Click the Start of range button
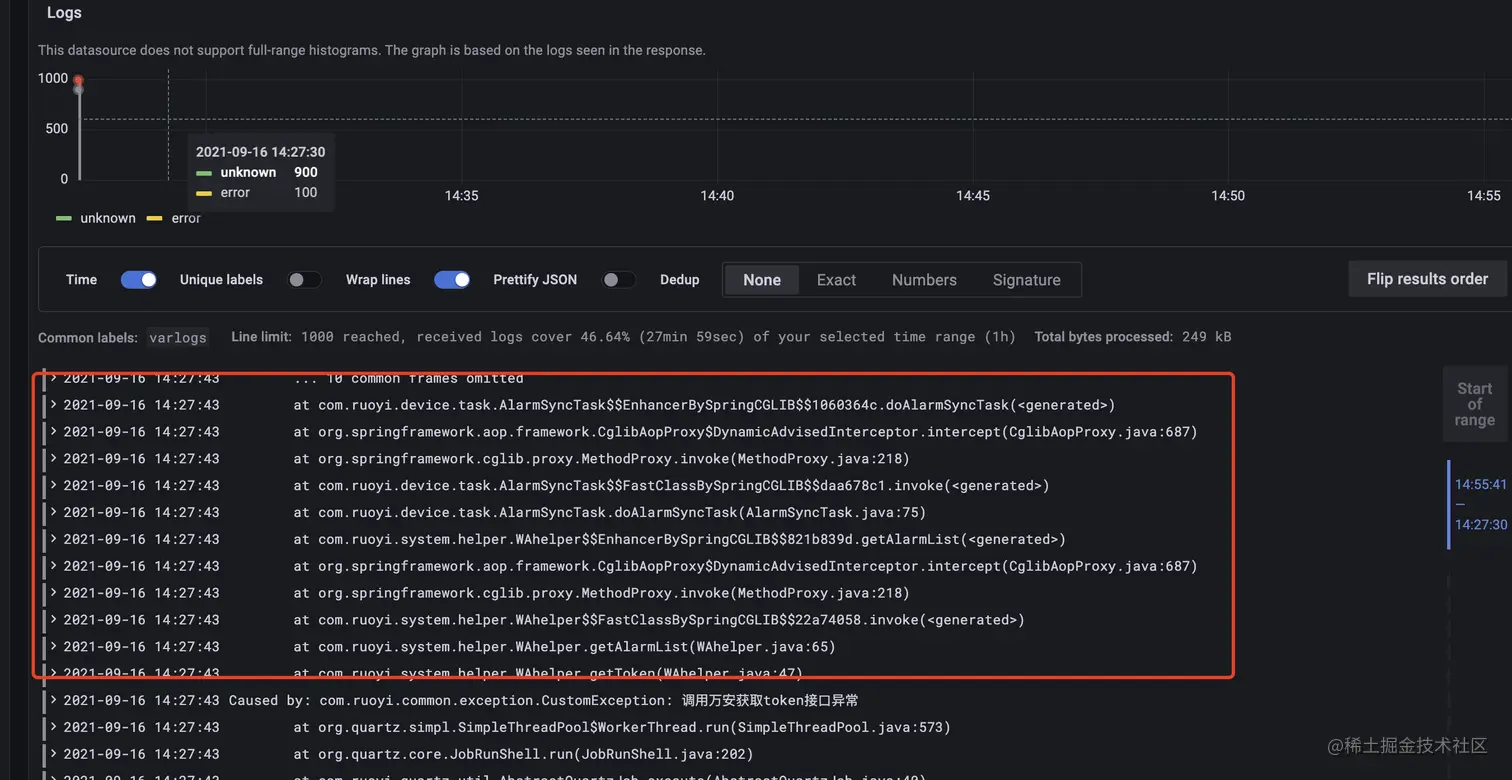Viewport: 1512px width, 780px height. 1474,404
